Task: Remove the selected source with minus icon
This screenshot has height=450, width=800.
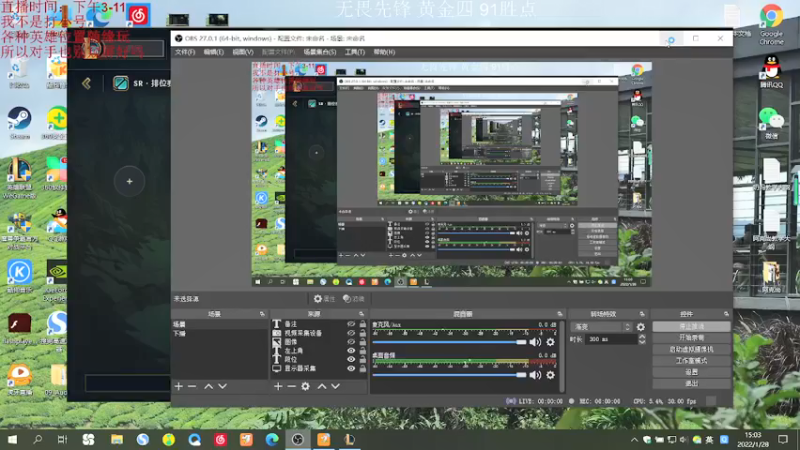Action: 291,386
